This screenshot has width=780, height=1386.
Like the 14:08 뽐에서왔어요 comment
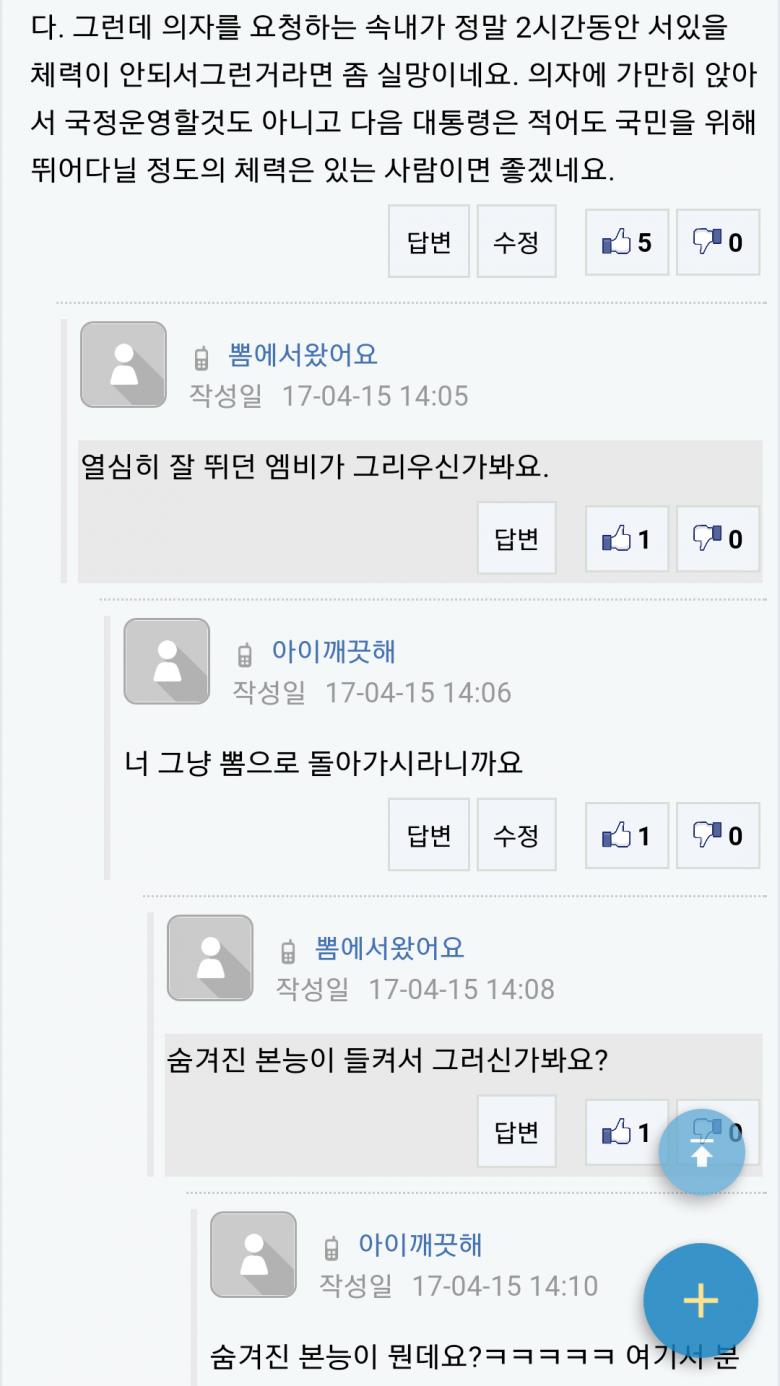click(x=624, y=1132)
